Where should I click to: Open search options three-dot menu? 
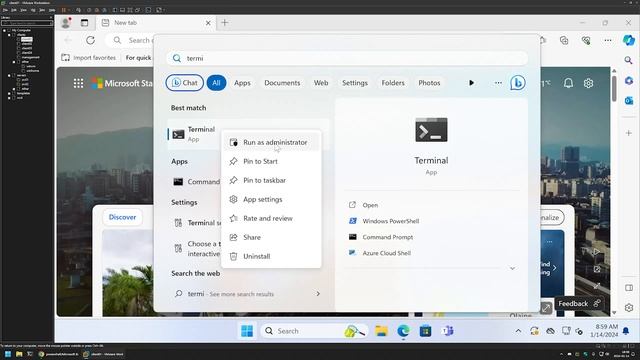[x=498, y=83]
